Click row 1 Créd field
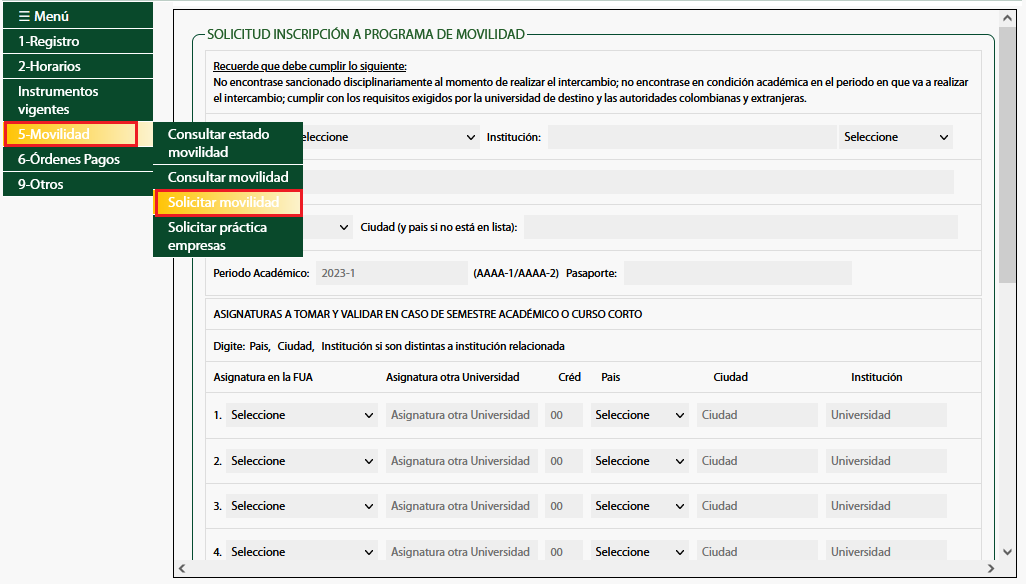The height and width of the screenshot is (584, 1026). [564, 415]
